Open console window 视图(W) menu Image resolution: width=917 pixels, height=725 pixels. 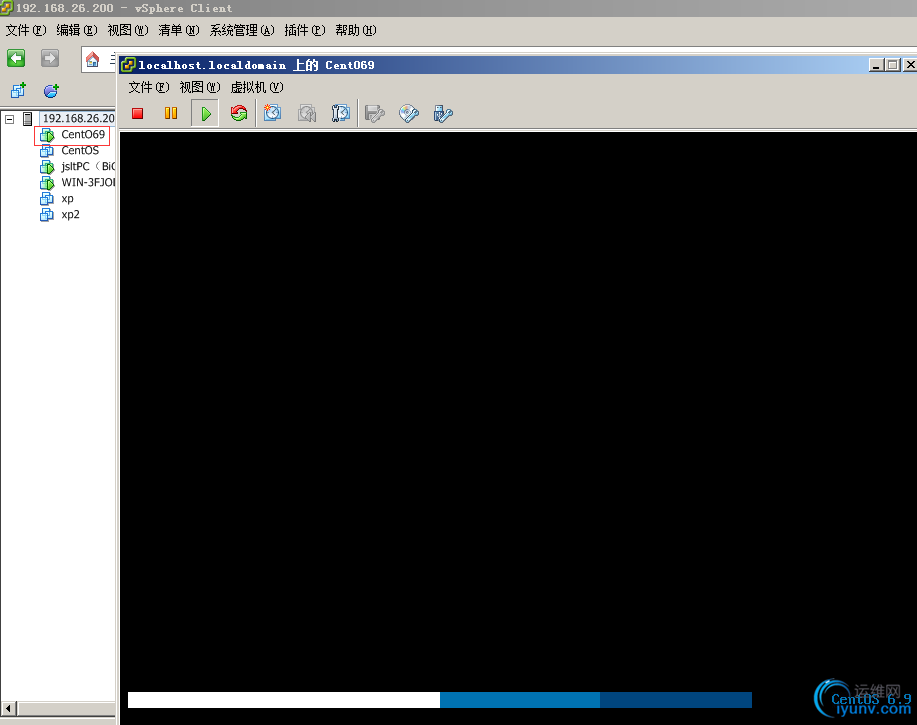point(199,88)
